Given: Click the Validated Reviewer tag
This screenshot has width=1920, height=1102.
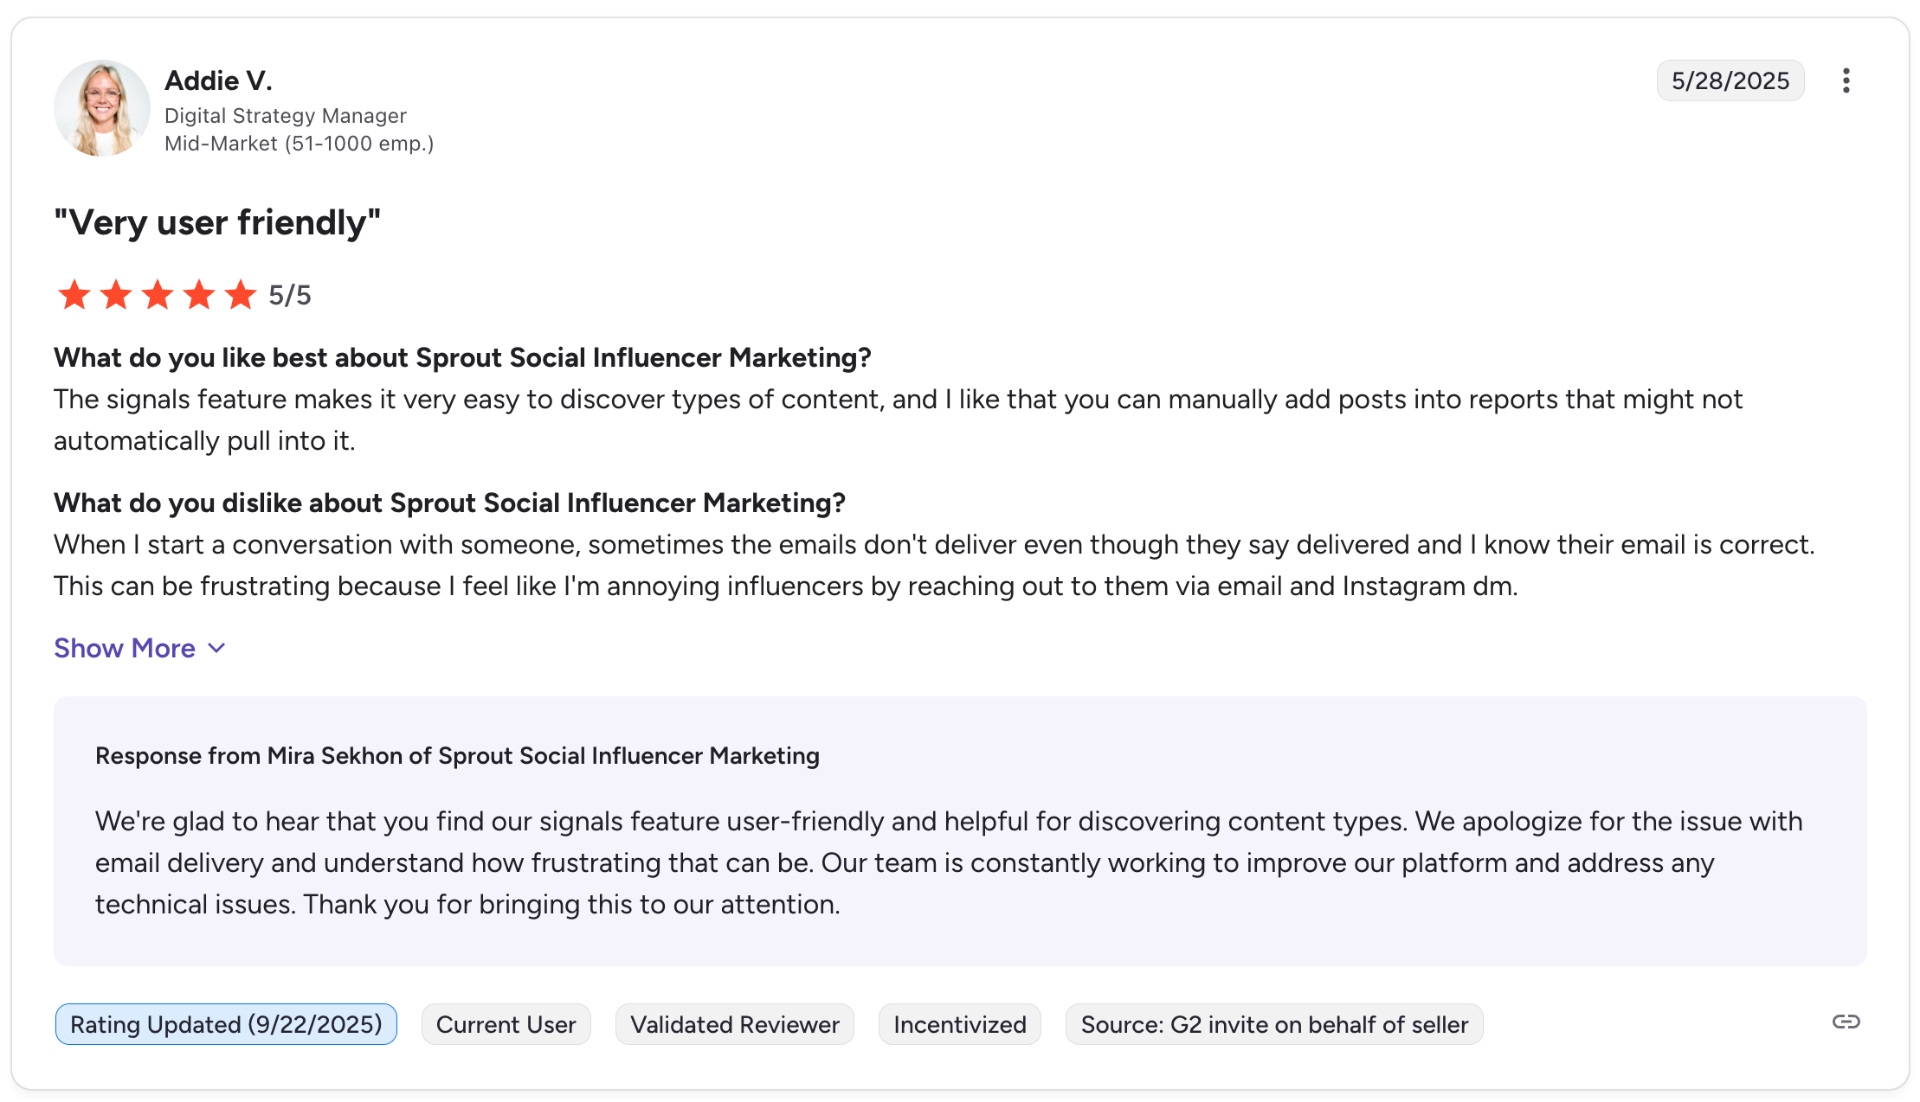Looking at the screenshot, I should coord(735,1024).
